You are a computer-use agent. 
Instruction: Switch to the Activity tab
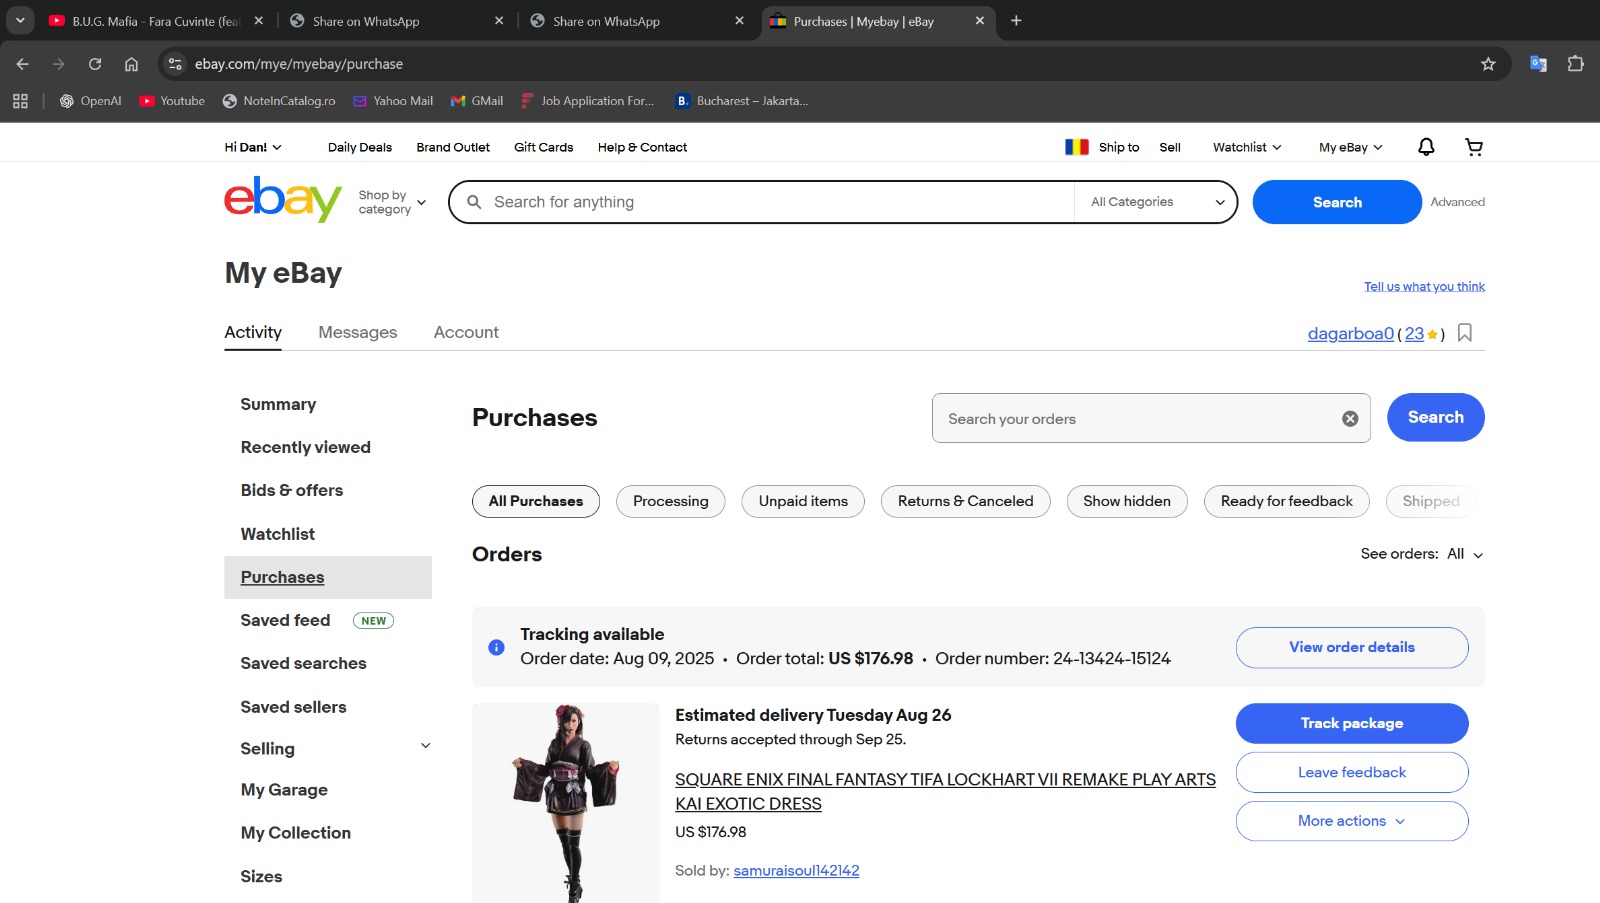[253, 332]
